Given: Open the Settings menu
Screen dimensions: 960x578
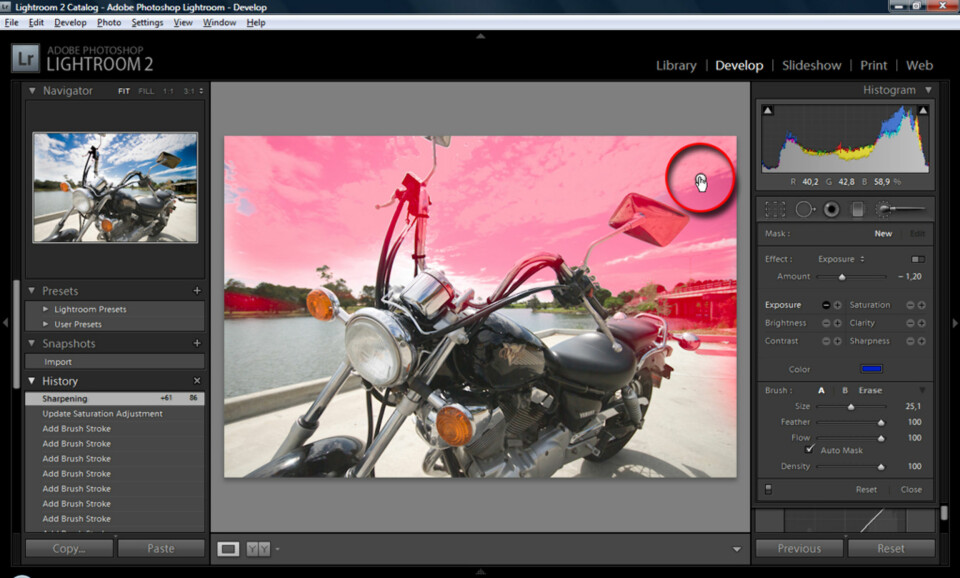Looking at the screenshot, I should point(147,23).
